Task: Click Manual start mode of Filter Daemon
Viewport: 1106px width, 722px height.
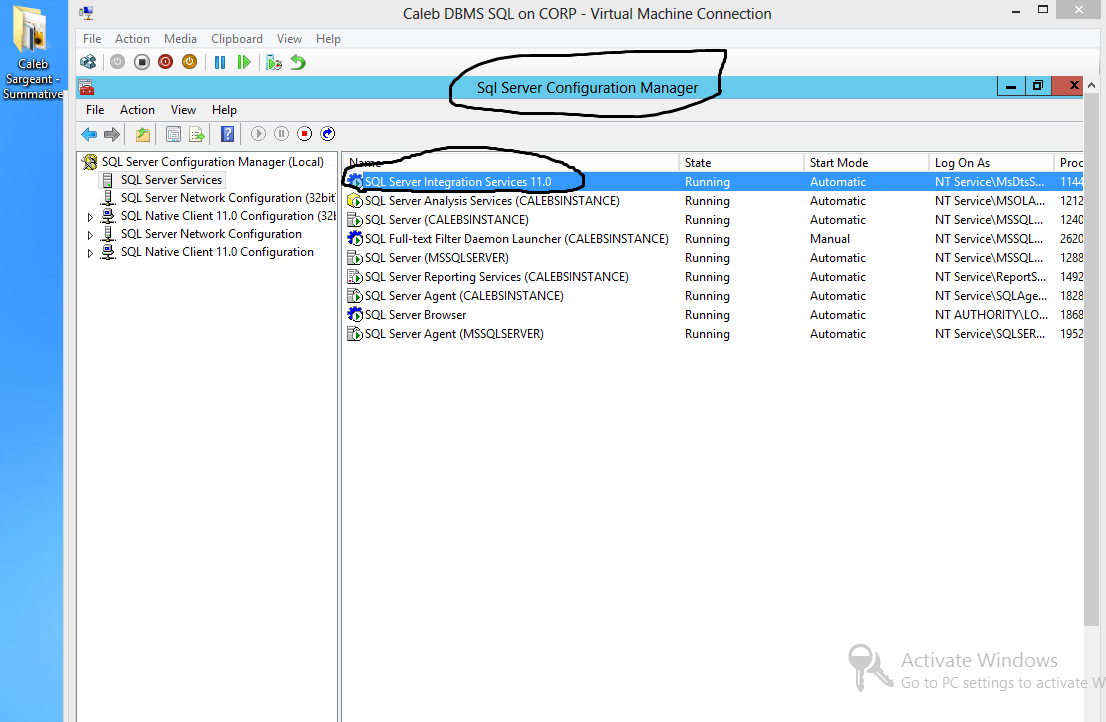Action: click(830, 239)
